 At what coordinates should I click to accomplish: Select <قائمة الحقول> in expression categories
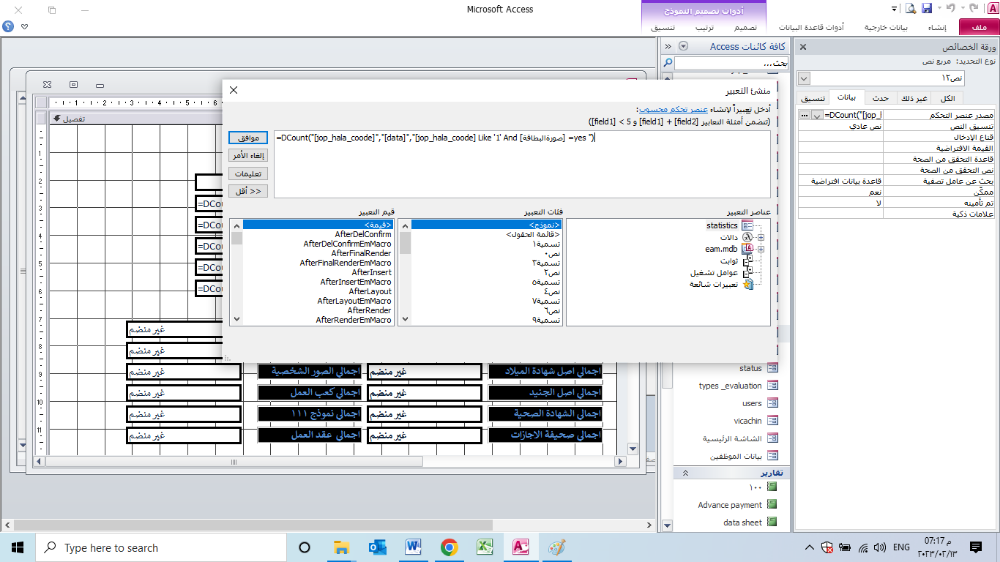click(533, 235)
